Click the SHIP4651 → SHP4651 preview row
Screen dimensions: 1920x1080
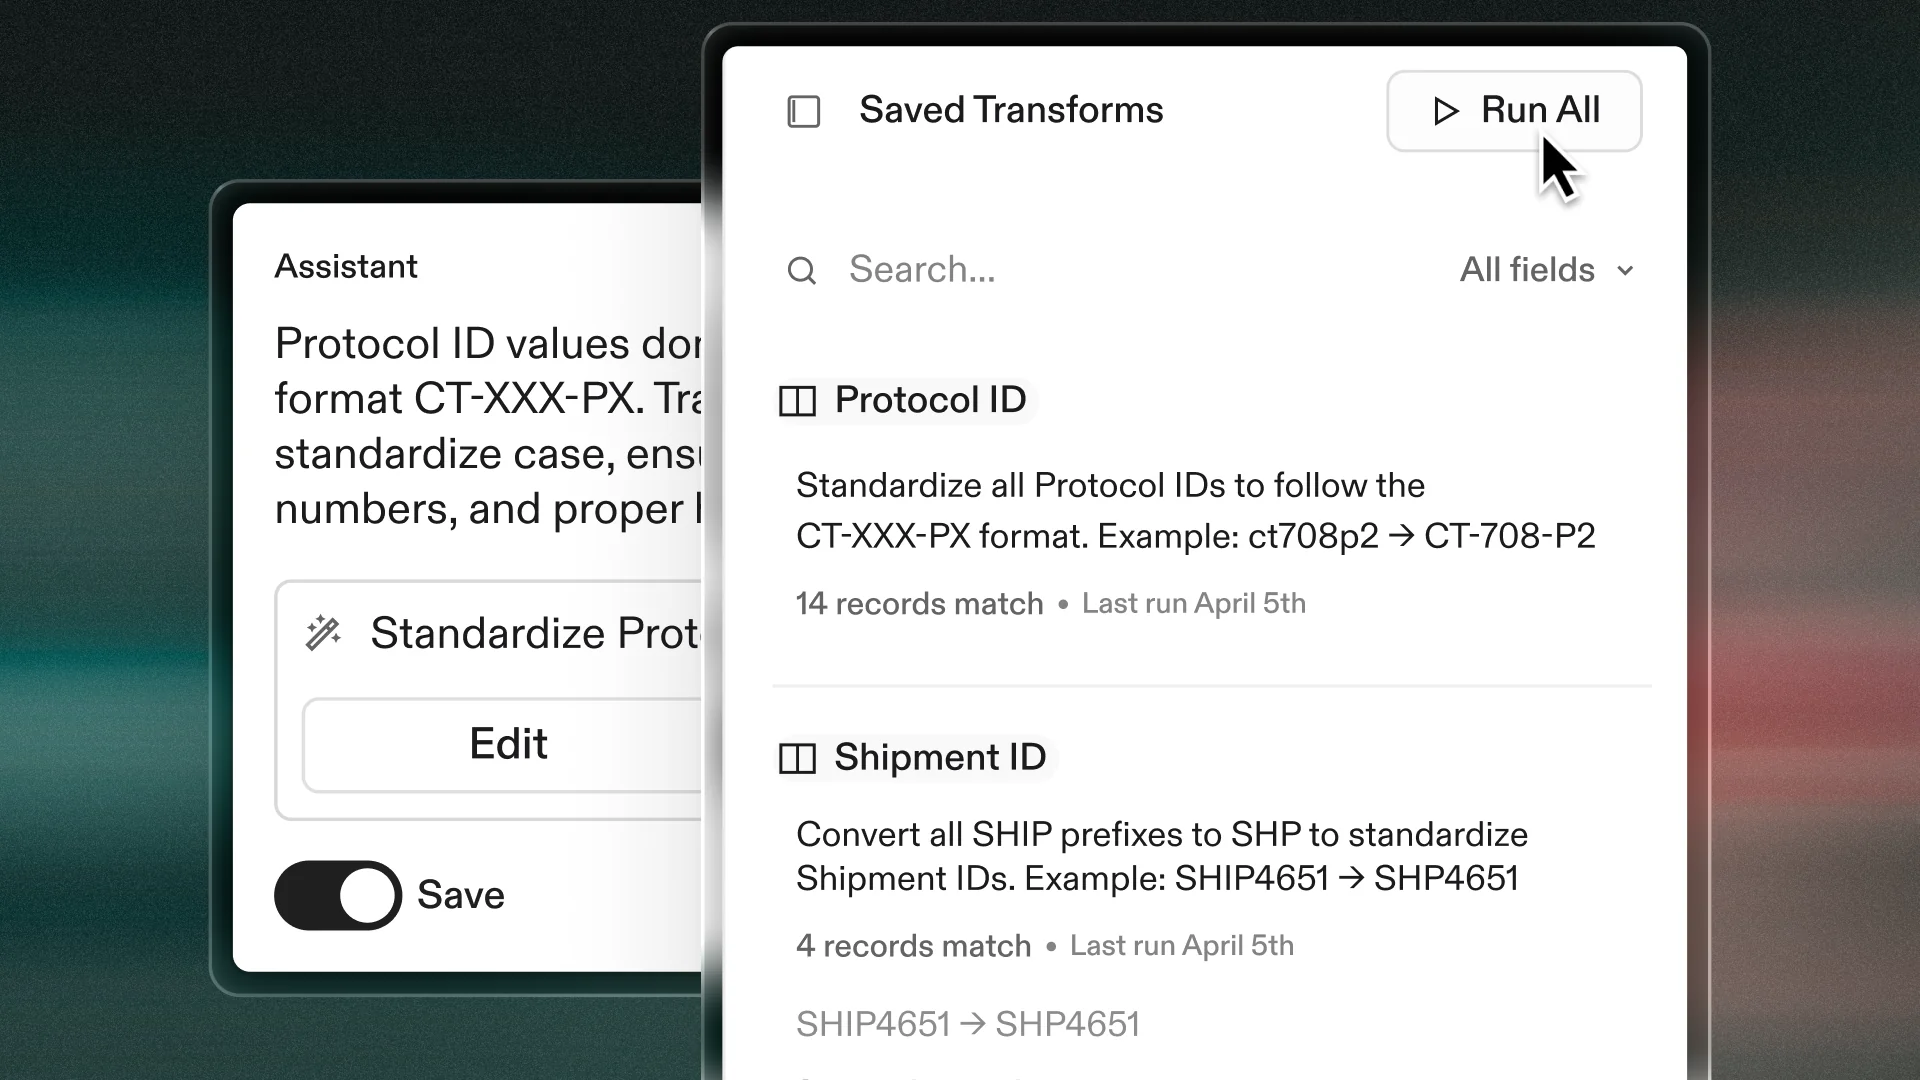[x=967, y=1024]
